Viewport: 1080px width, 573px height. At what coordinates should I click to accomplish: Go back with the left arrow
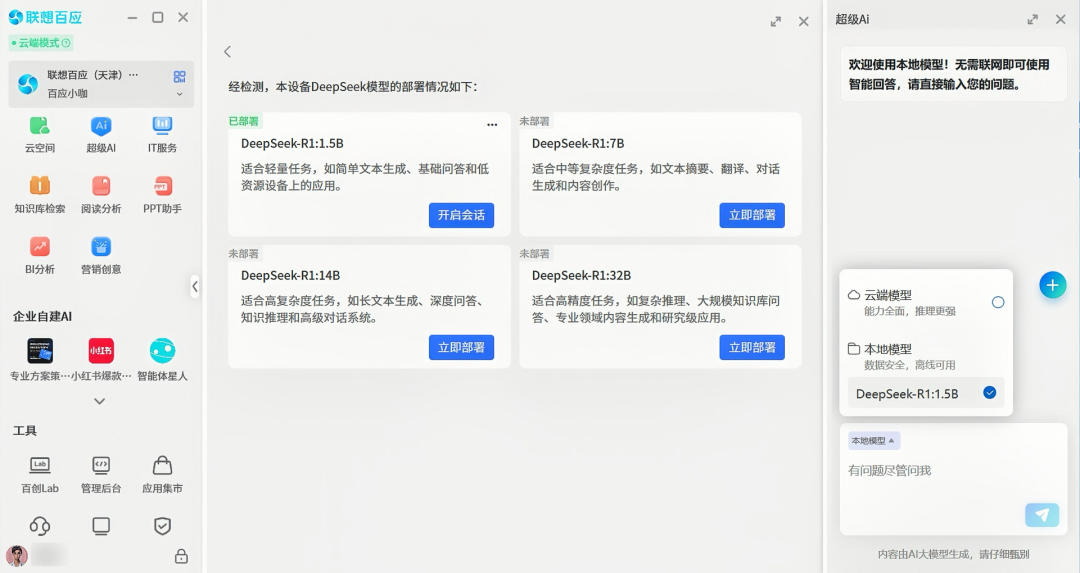227,52
